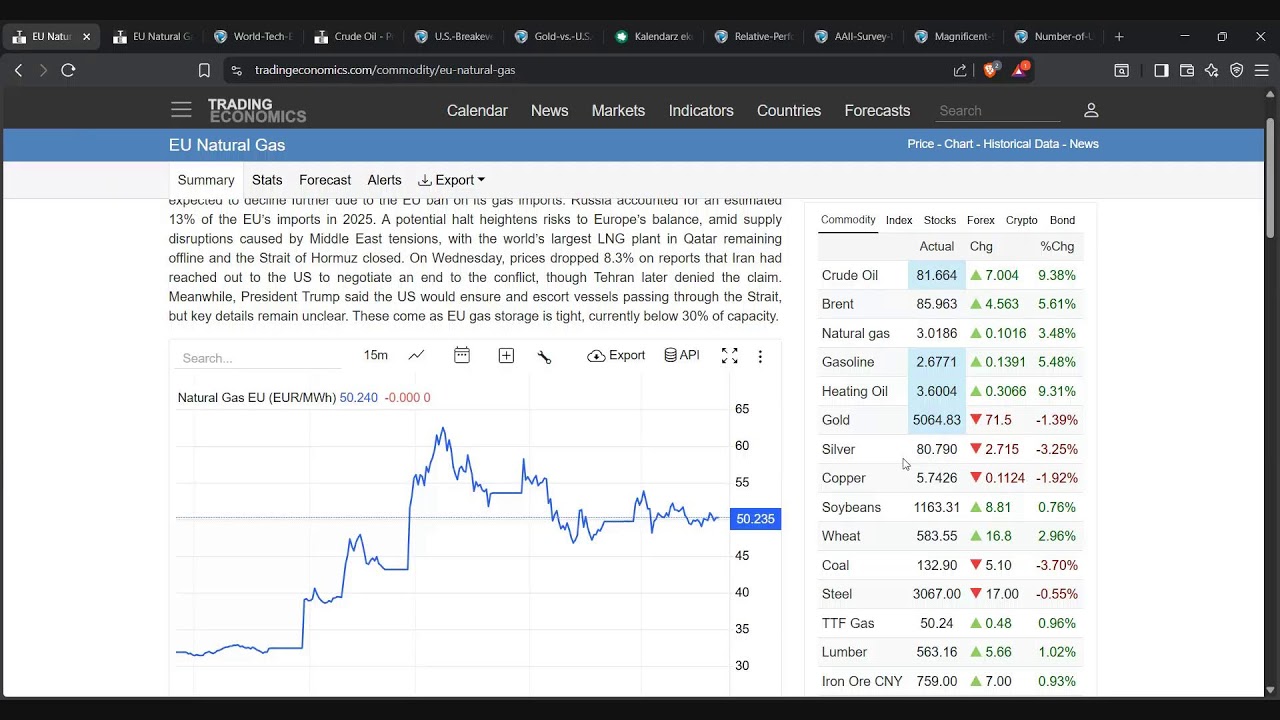Viewport: 1280px width, 720px height.
Task: Open chart date range calendar icon
Action: point(461,355)
